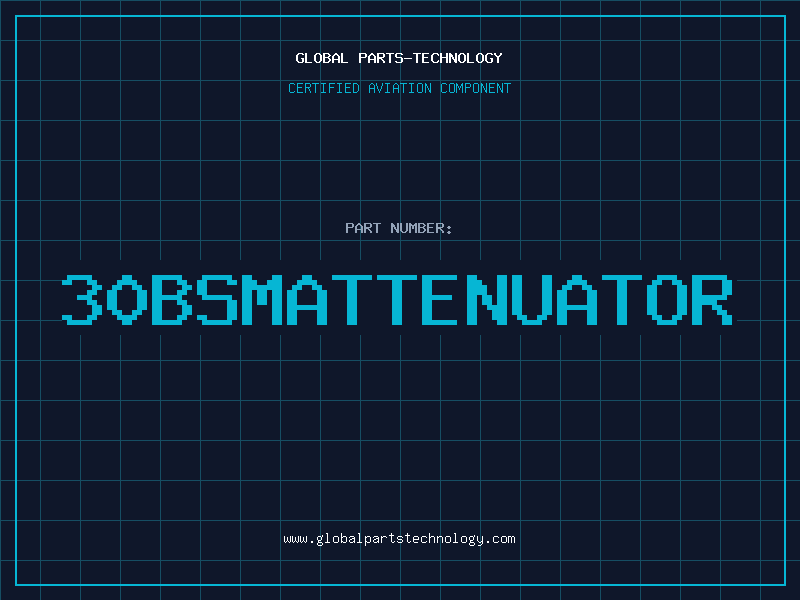800x600 pixels.
Task: Select the 30BSMATTENUATOR part number text
Action: coord(397,300)
